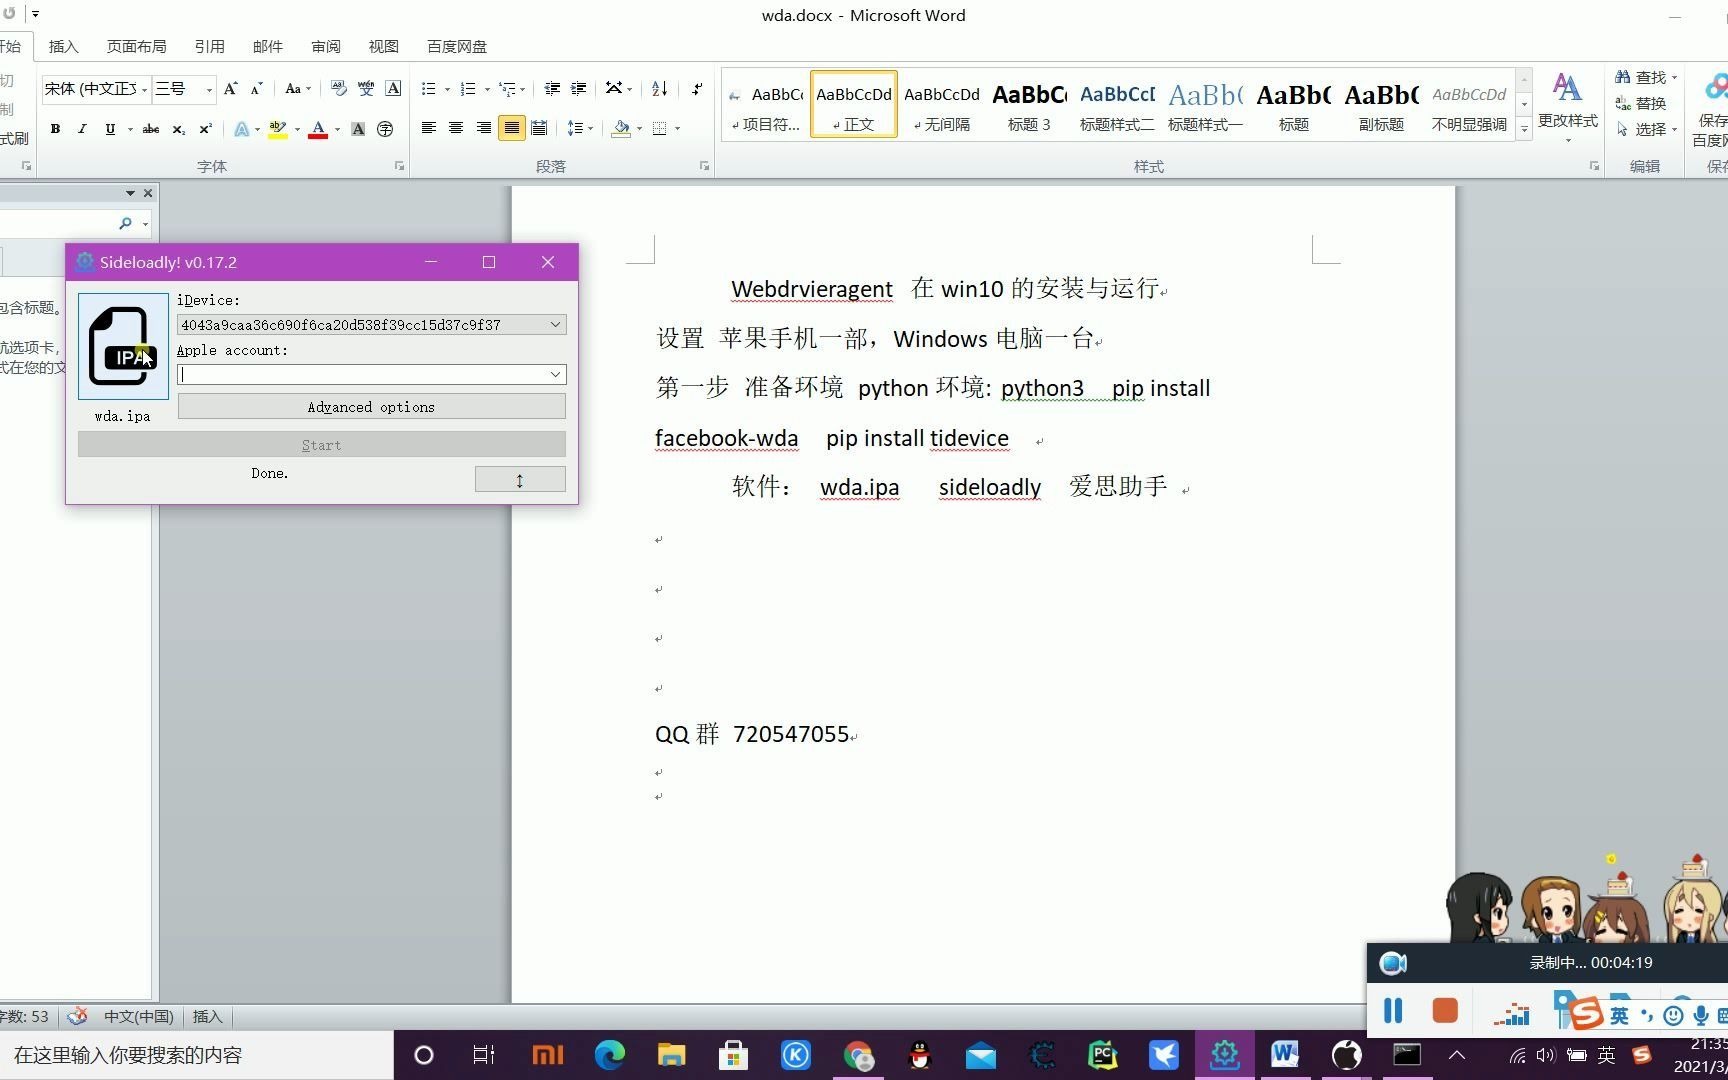
Task: Expand the Apple account dropdown in Sideloadly
Action: pyautogui.click(x=555, y=374)
